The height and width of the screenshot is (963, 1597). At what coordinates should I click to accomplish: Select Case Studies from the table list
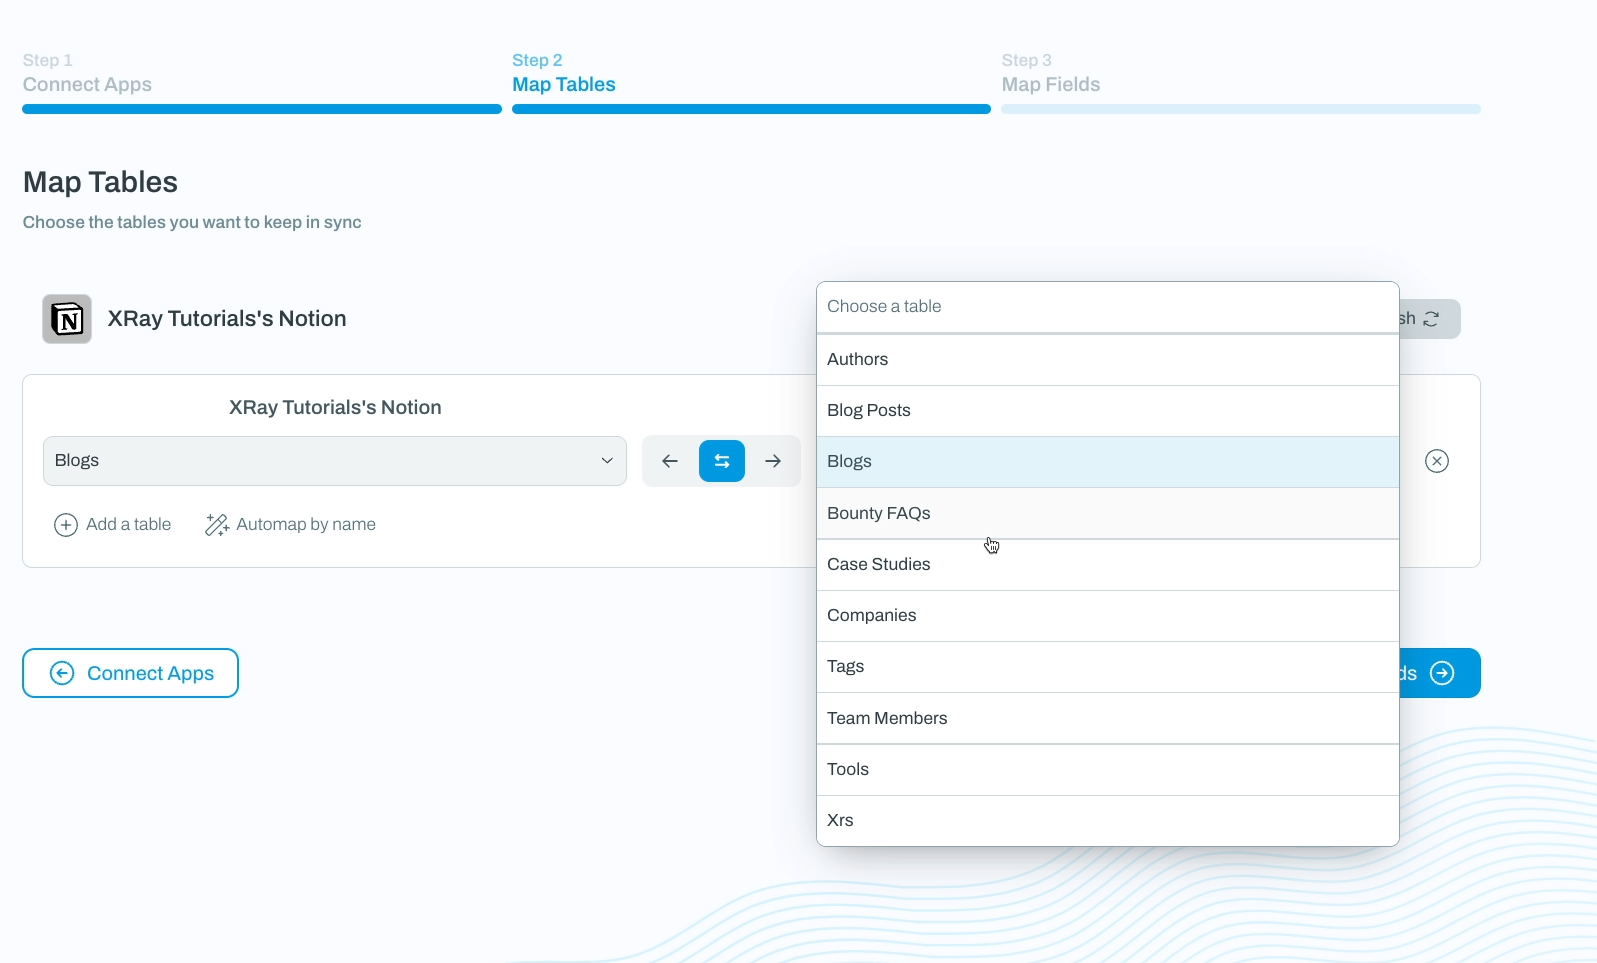[x=1108, y=564]
